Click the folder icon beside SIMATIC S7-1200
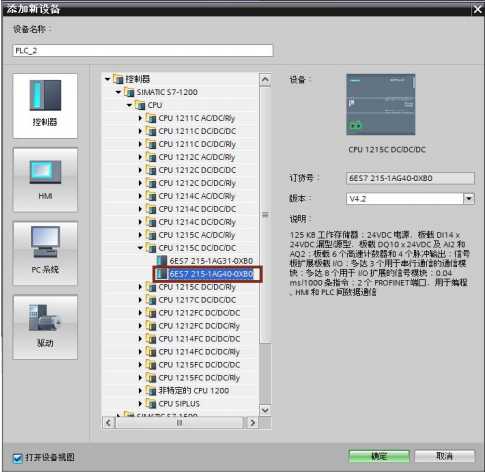 pos(129,92)
